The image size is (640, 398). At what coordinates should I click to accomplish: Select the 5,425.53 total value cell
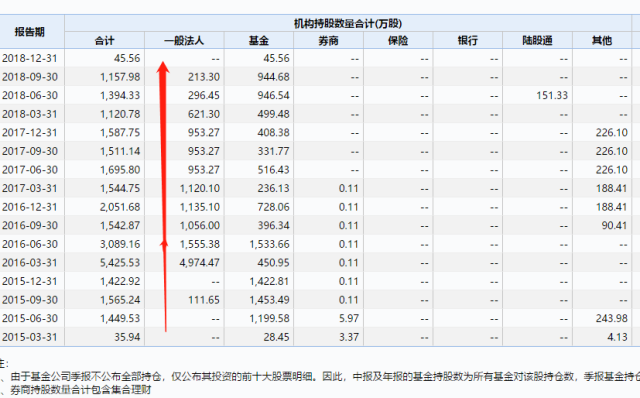coord(120,262)
